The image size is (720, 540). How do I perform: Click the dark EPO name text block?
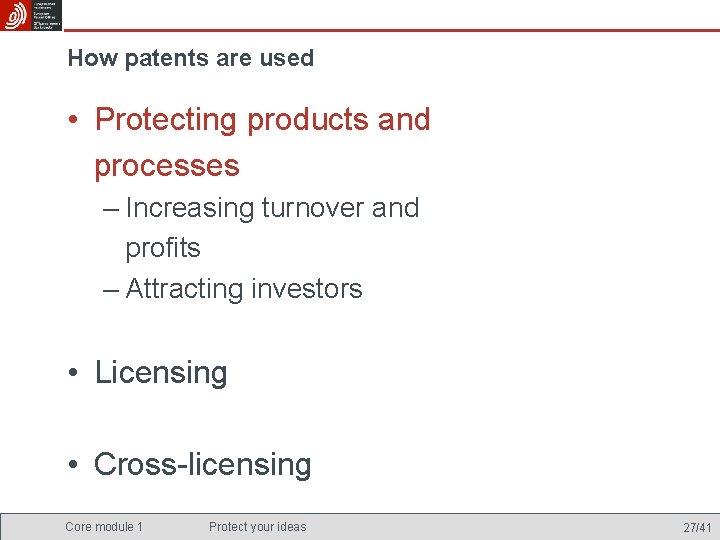[46, 16]
